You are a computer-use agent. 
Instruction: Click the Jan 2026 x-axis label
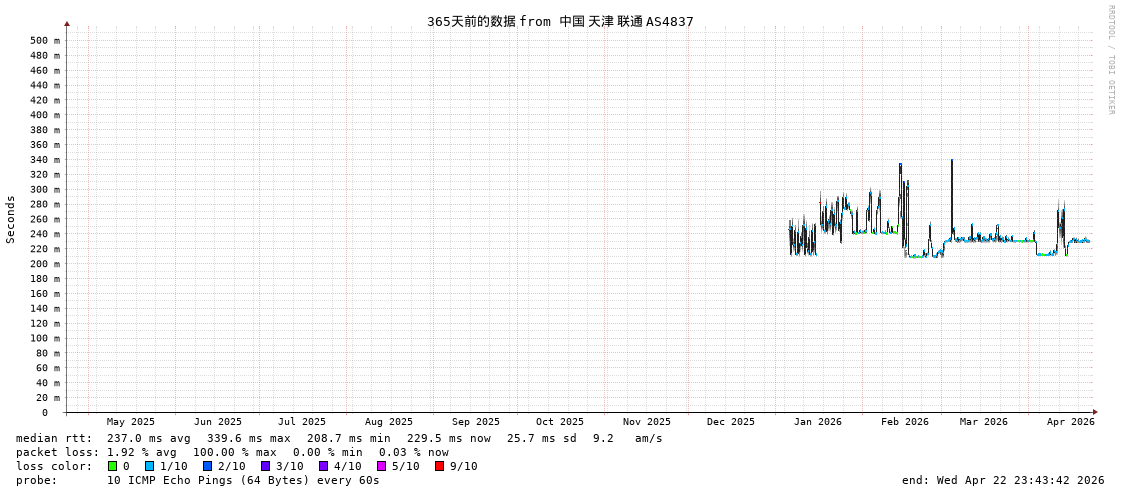point(817,422)
